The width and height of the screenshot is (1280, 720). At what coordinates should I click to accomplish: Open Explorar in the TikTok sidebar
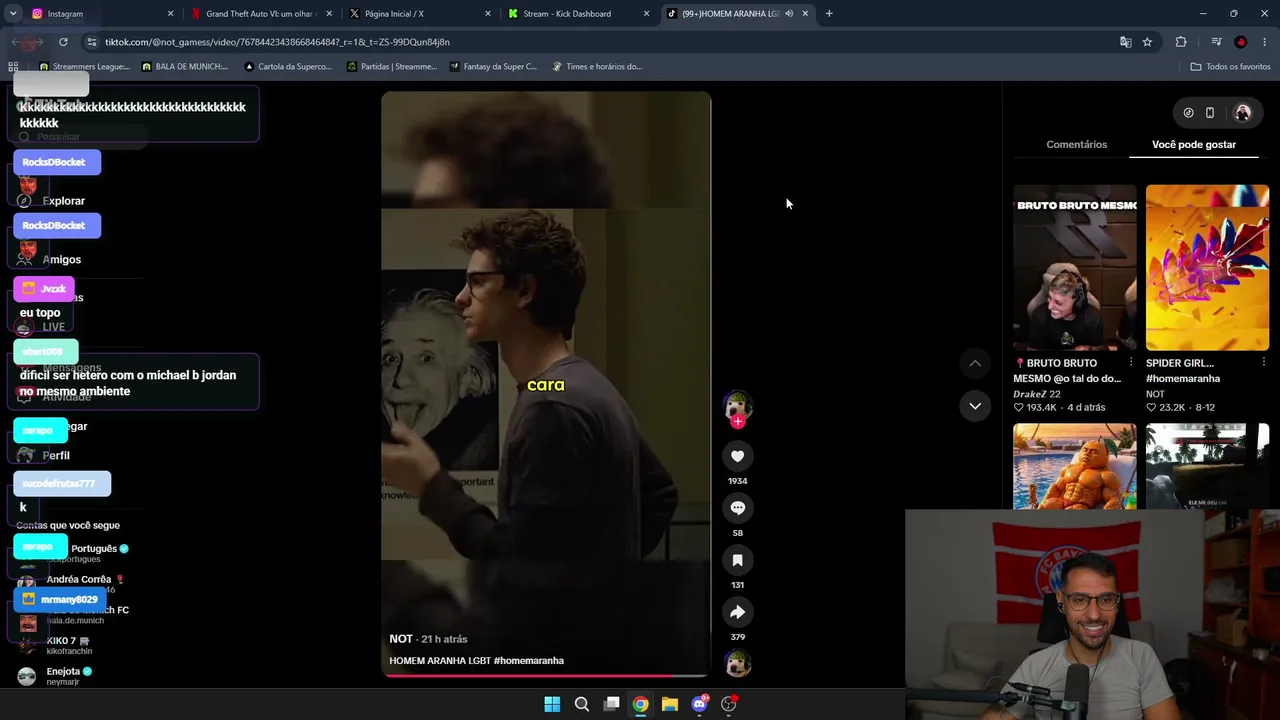(64, 201)
